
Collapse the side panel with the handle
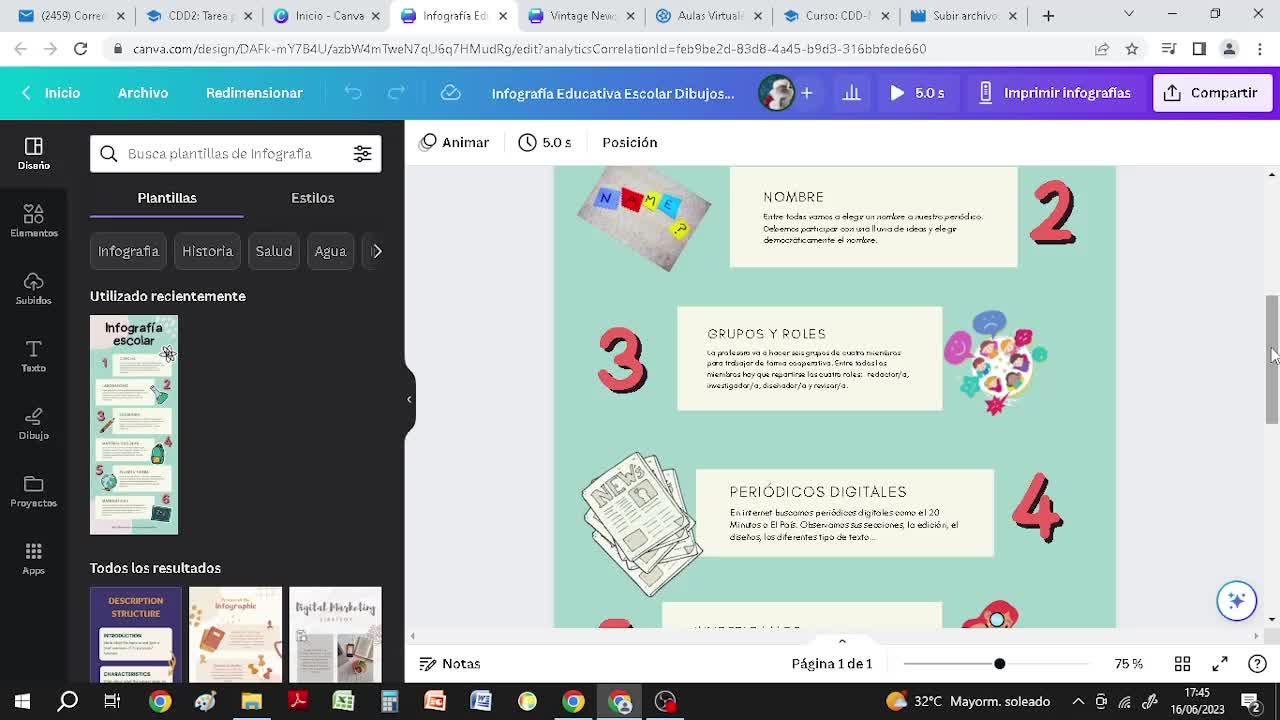(x=409, y=399)
